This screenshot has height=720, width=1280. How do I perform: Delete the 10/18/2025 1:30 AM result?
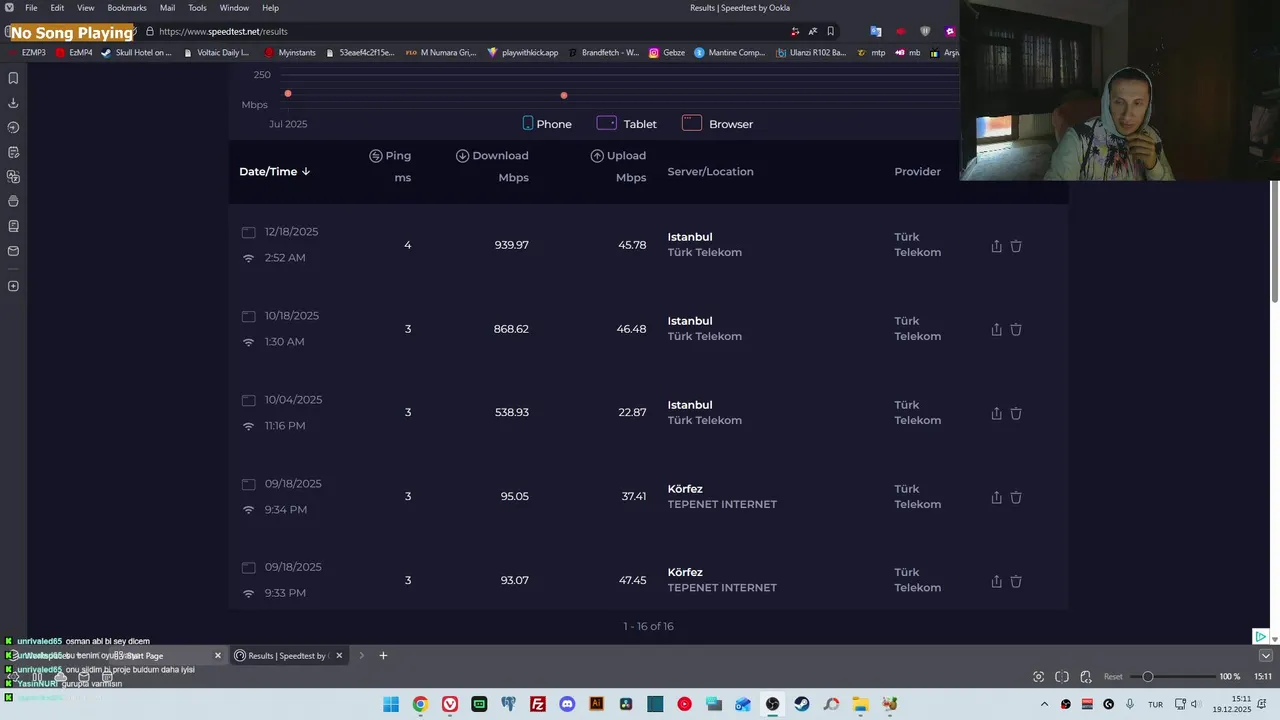tap(1016, 329)
